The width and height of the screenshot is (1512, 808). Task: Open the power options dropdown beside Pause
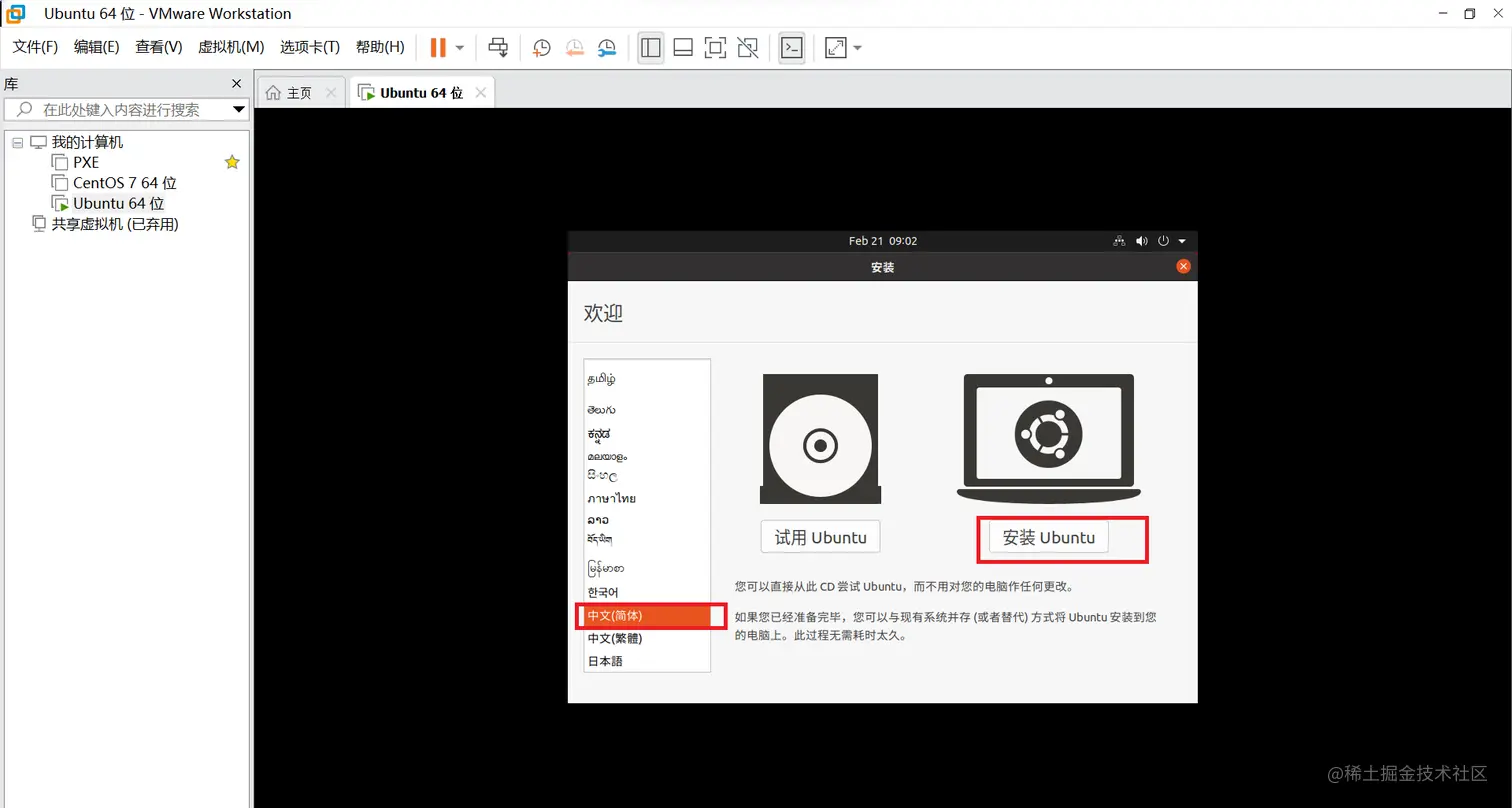(460, 48)
